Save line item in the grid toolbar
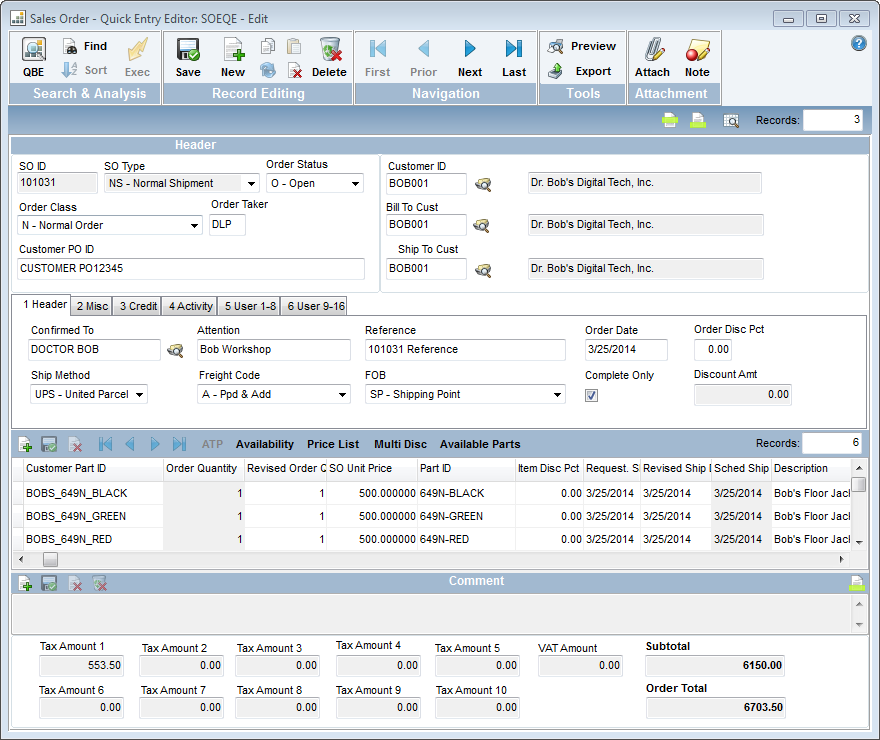Viewport: 880px width, 740px height. click(x=49, y=445)
